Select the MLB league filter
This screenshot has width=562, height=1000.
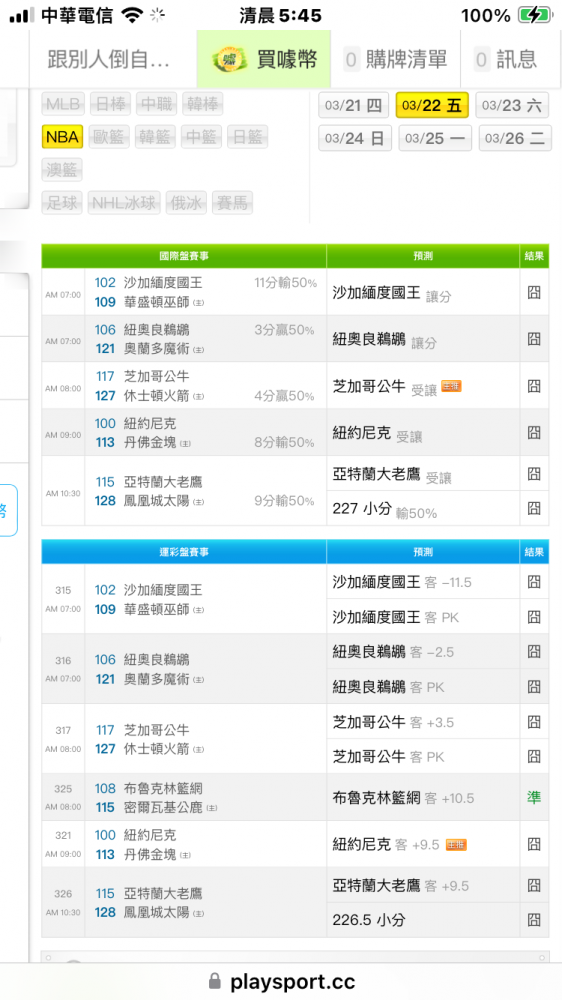pyautogui.click(x=63, y=103)
